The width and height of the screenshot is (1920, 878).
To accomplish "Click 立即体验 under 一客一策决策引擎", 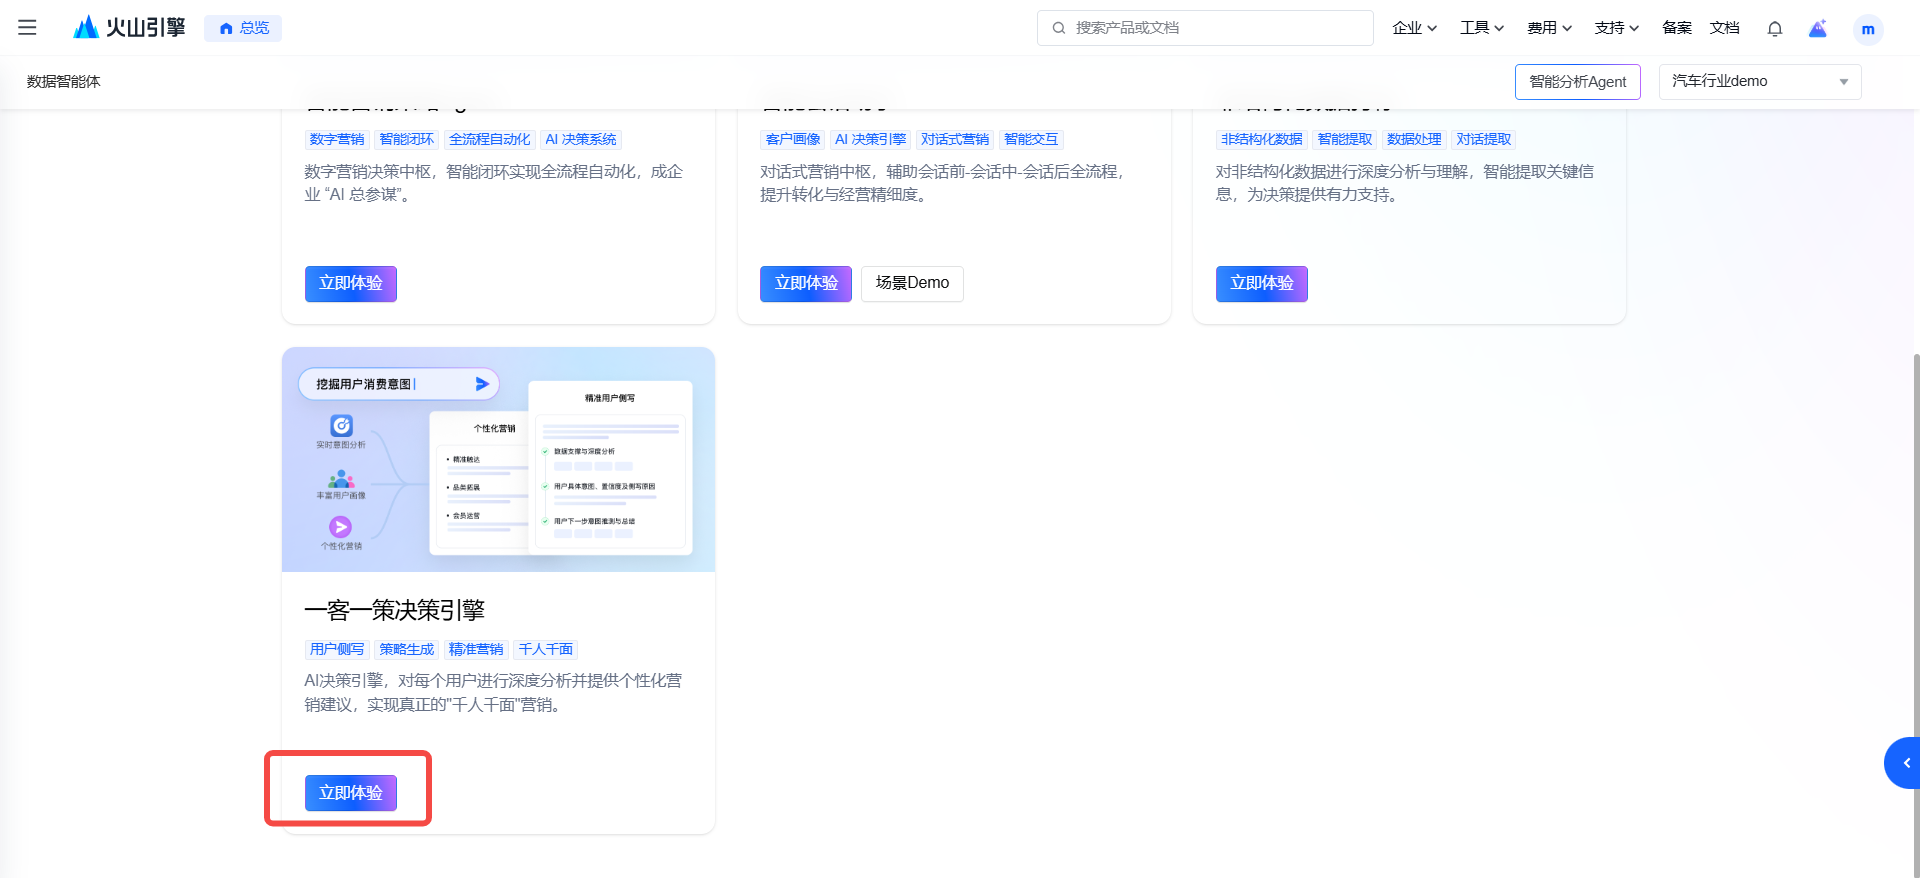I will coord(351,793).
